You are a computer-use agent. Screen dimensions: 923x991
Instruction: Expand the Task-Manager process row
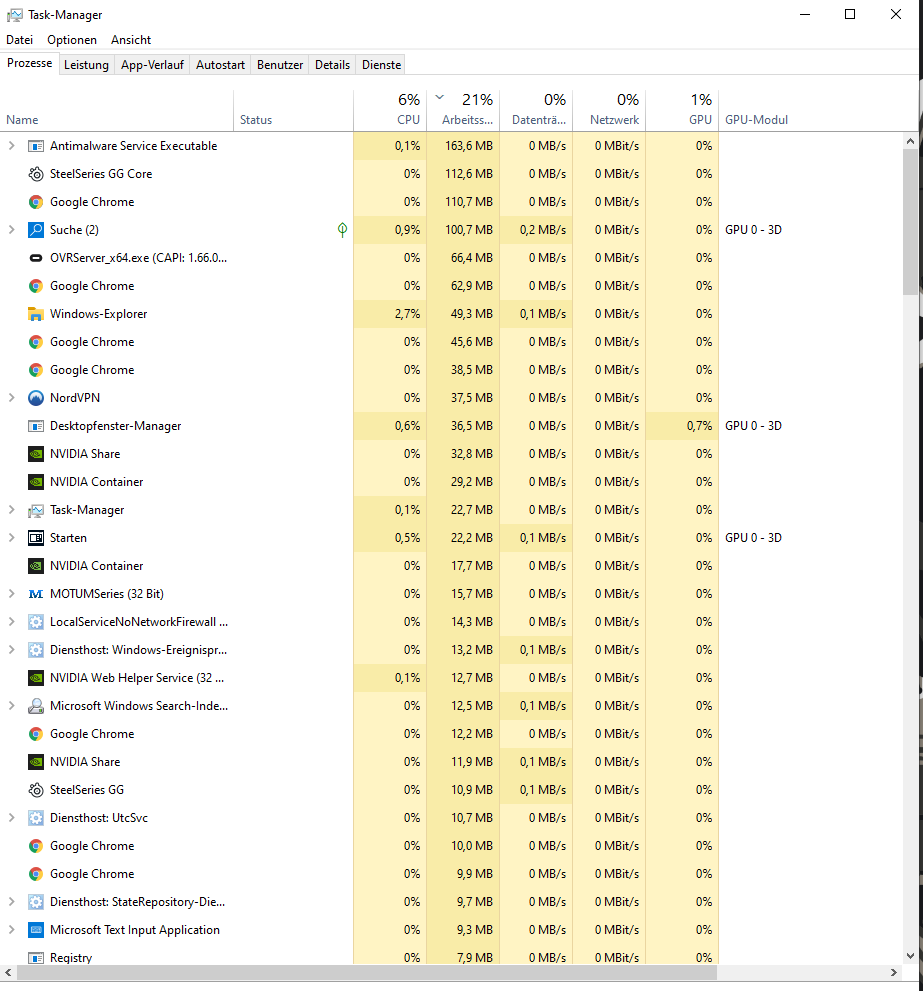point(11,510)
